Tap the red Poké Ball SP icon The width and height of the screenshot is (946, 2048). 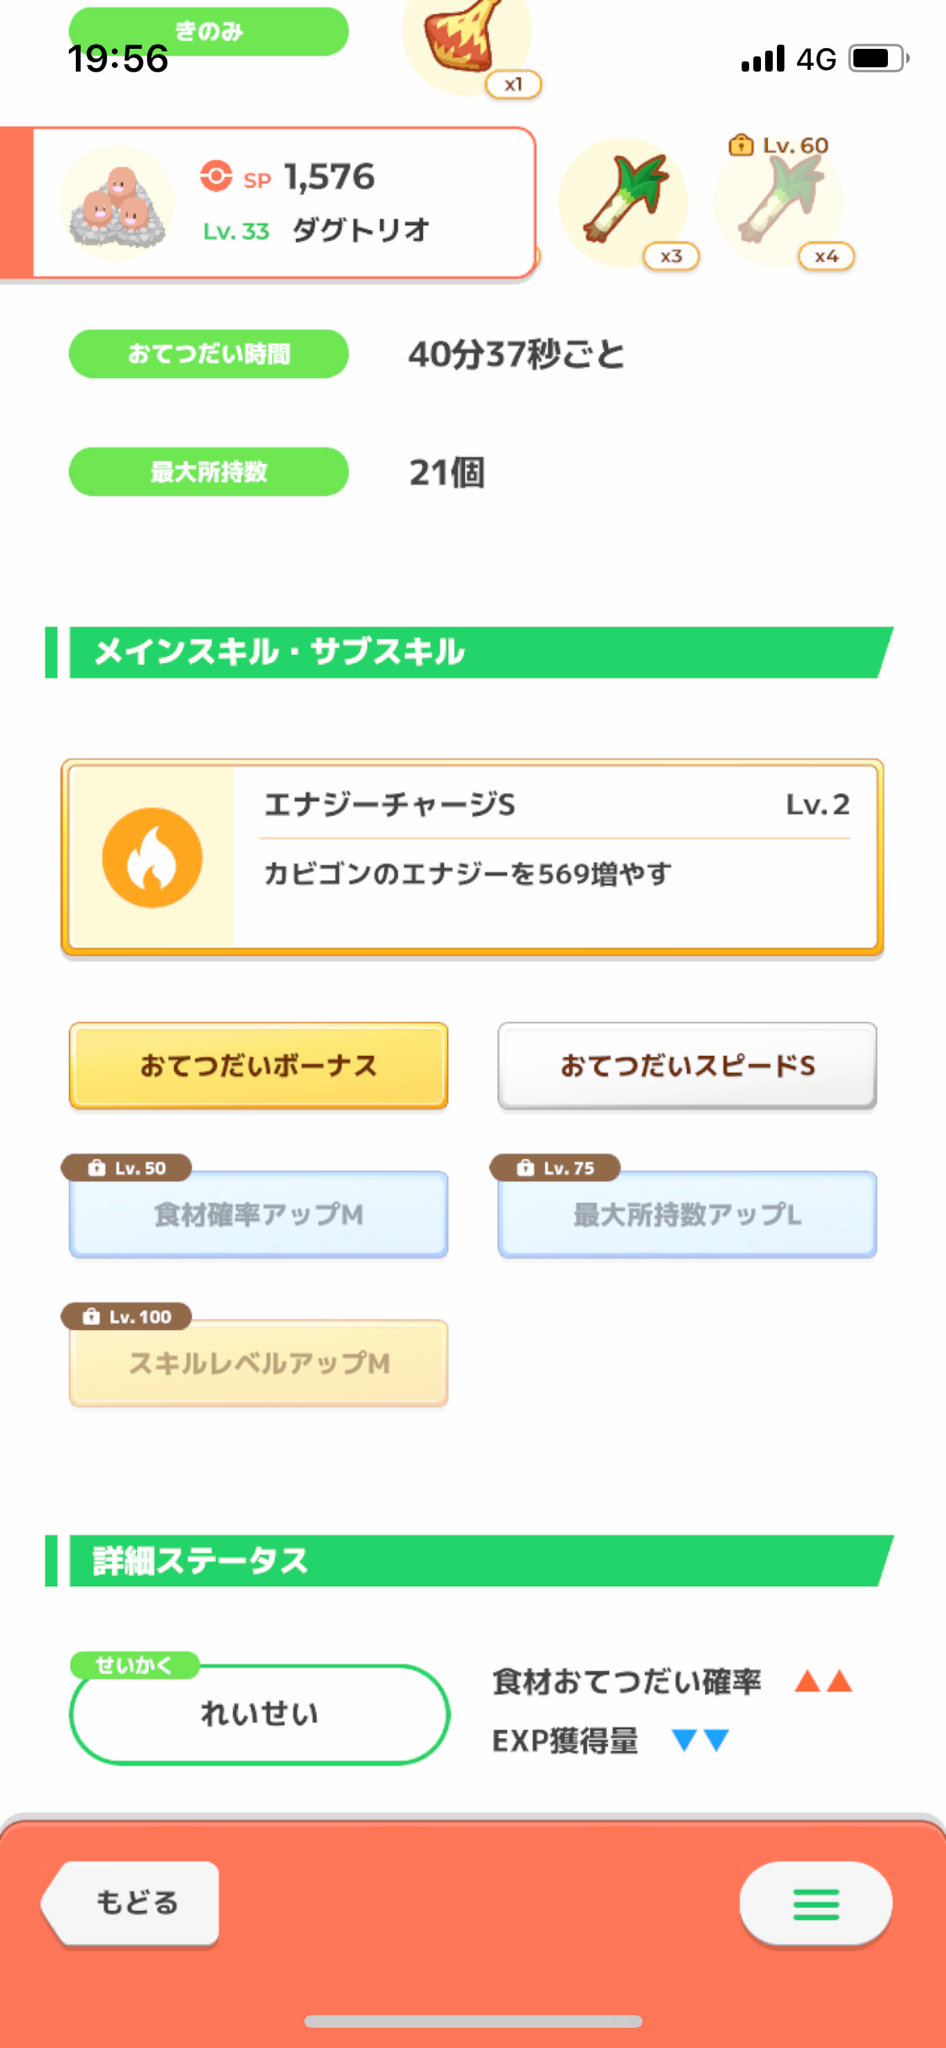pos(215,176)
